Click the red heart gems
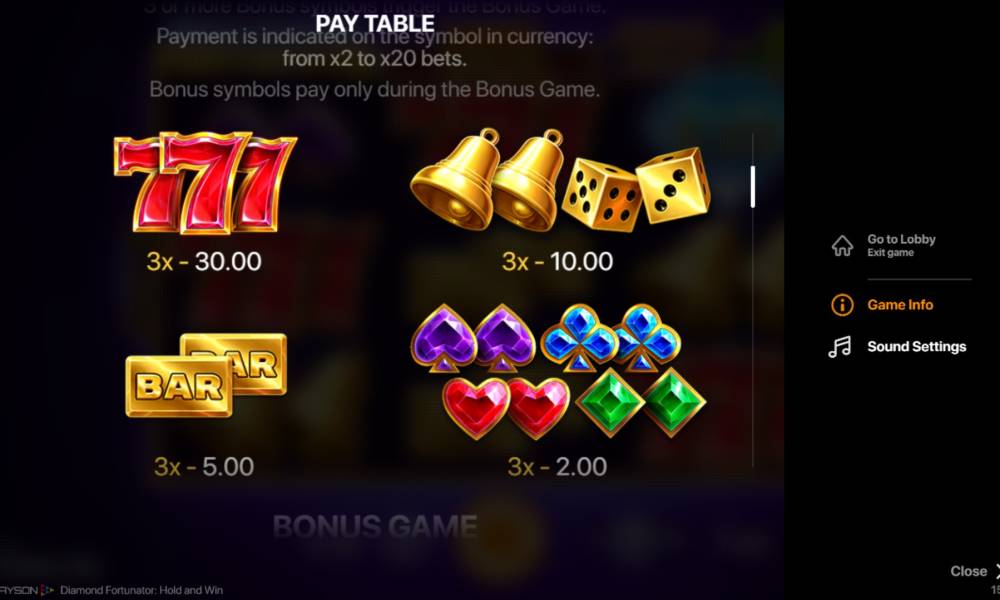The width and height of the screenshot is (1000, 600). (x=506, y=408)
